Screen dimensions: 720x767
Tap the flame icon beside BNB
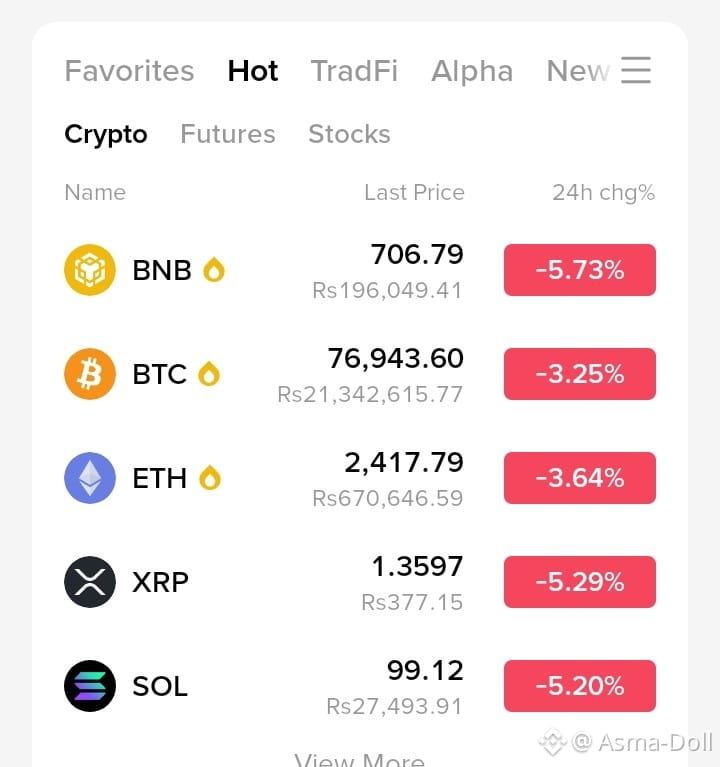[214, 270]
